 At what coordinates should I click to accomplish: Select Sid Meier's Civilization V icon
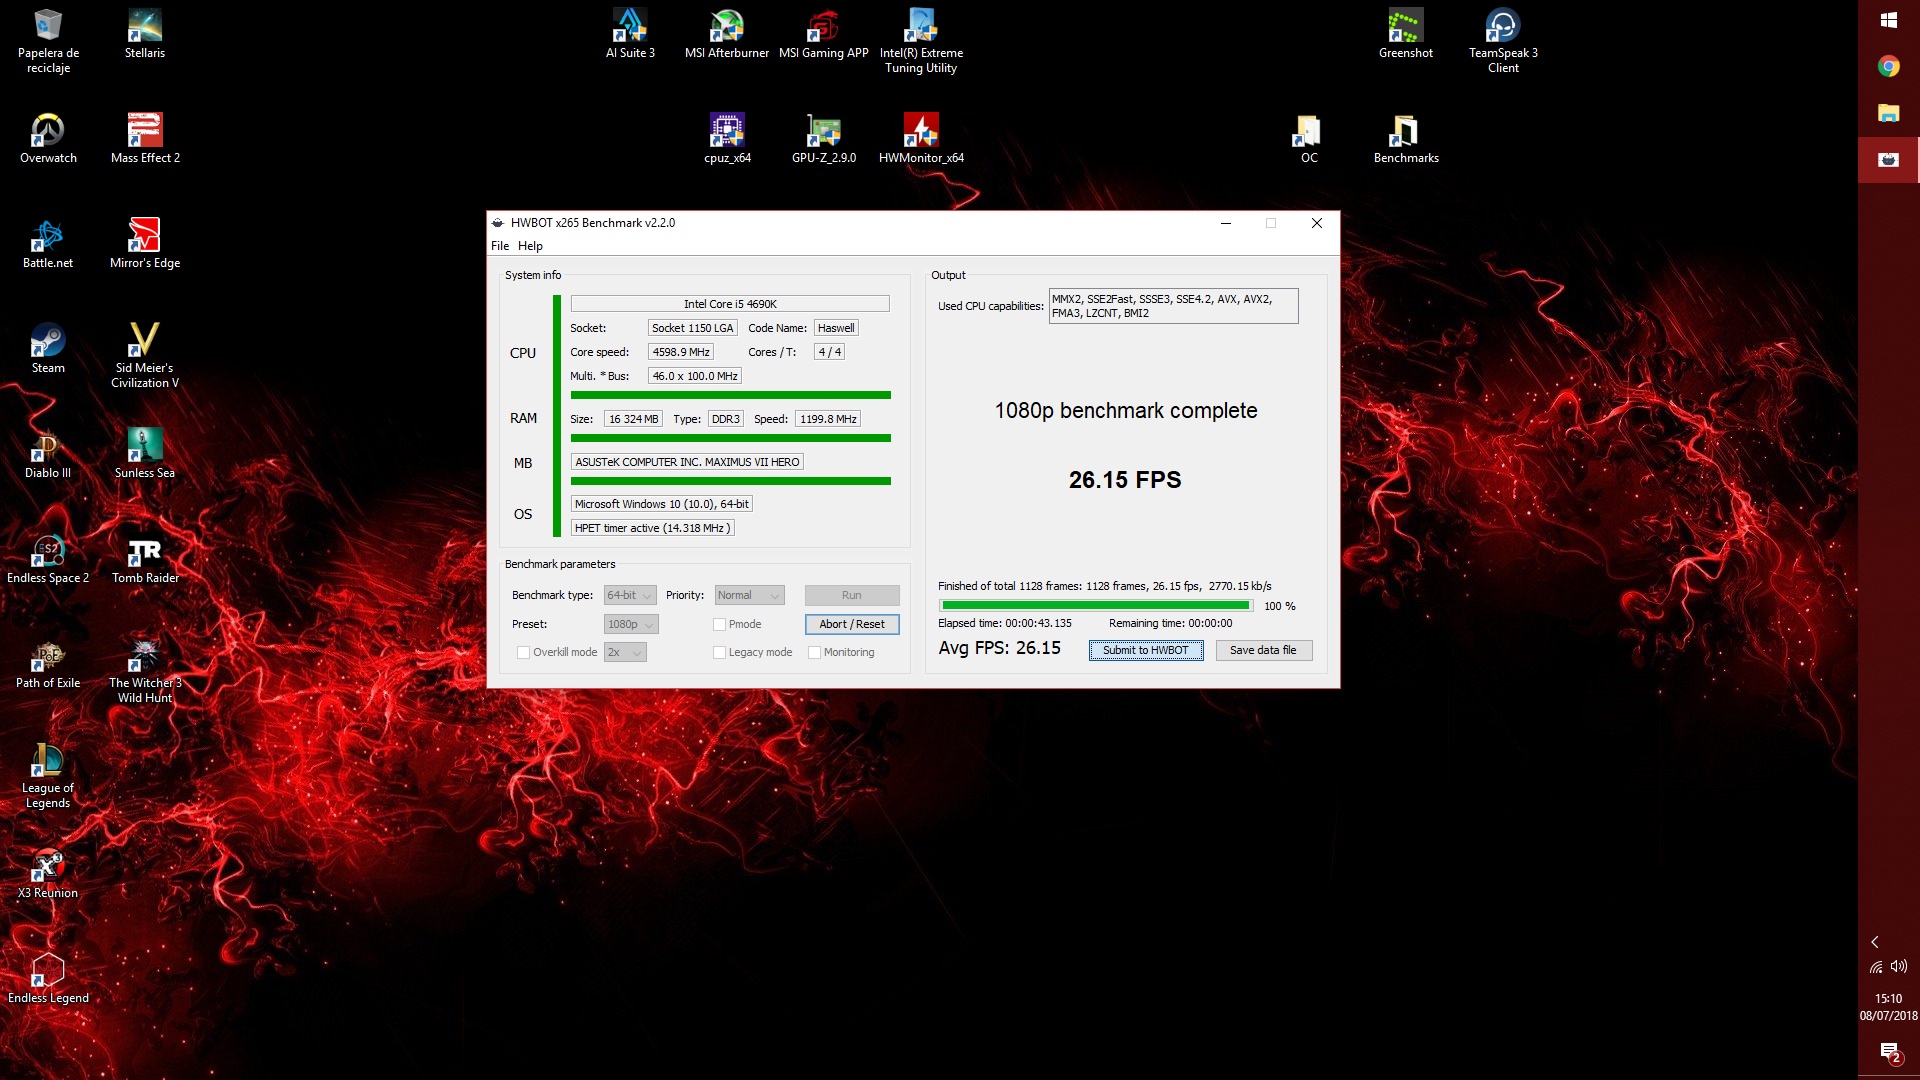pos(145,356)
